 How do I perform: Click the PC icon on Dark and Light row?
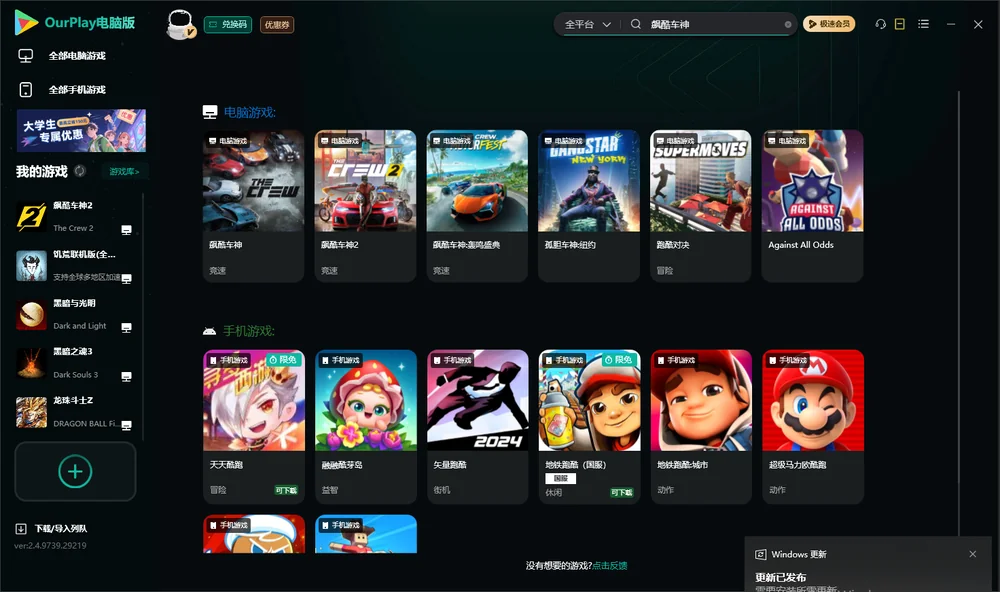tap(126, 327)
